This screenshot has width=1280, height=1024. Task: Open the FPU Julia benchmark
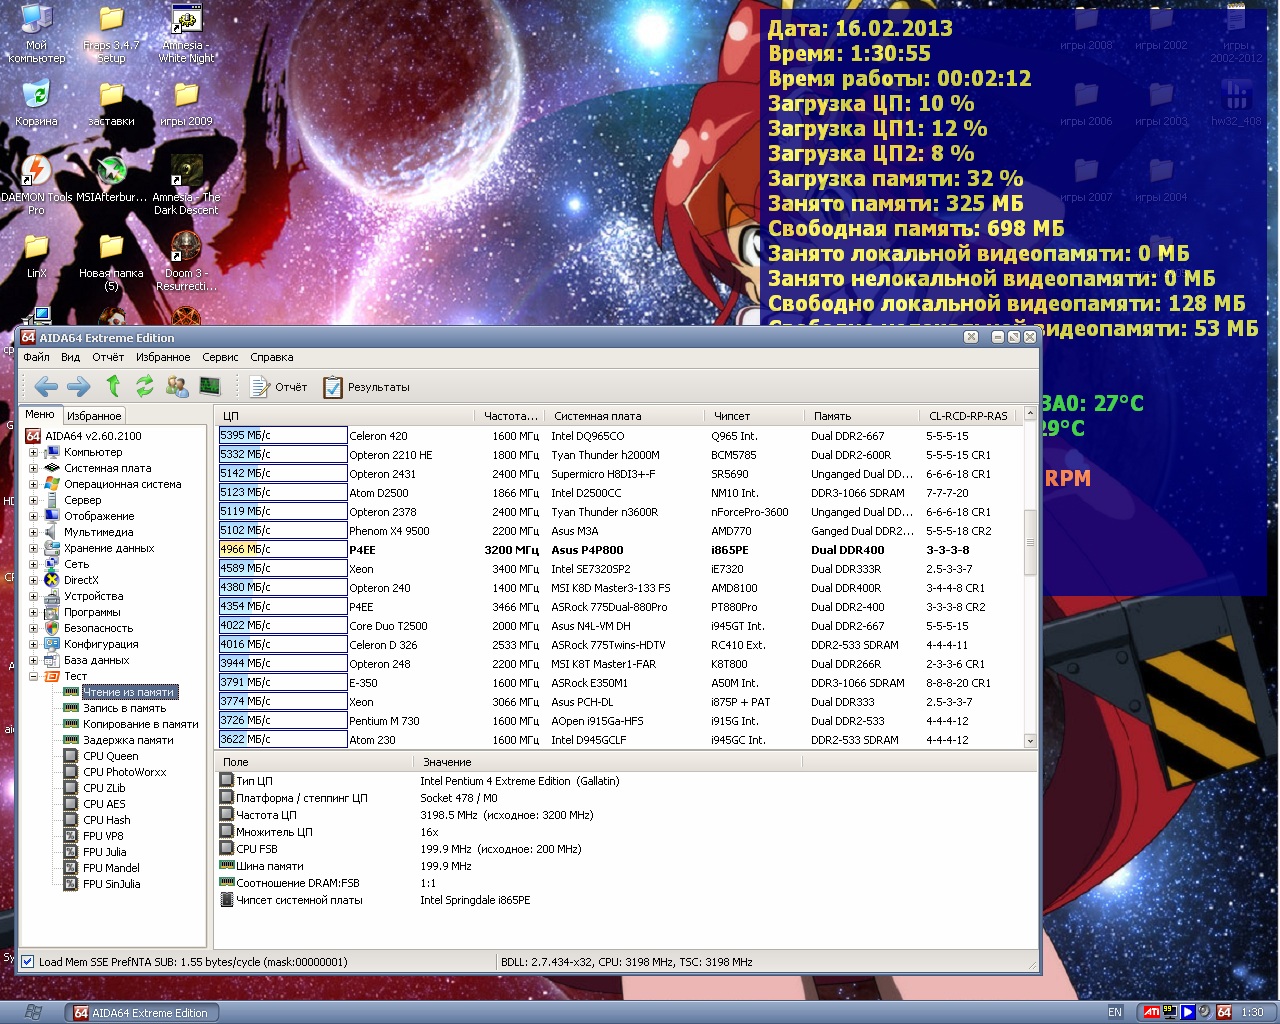point(104,852)
